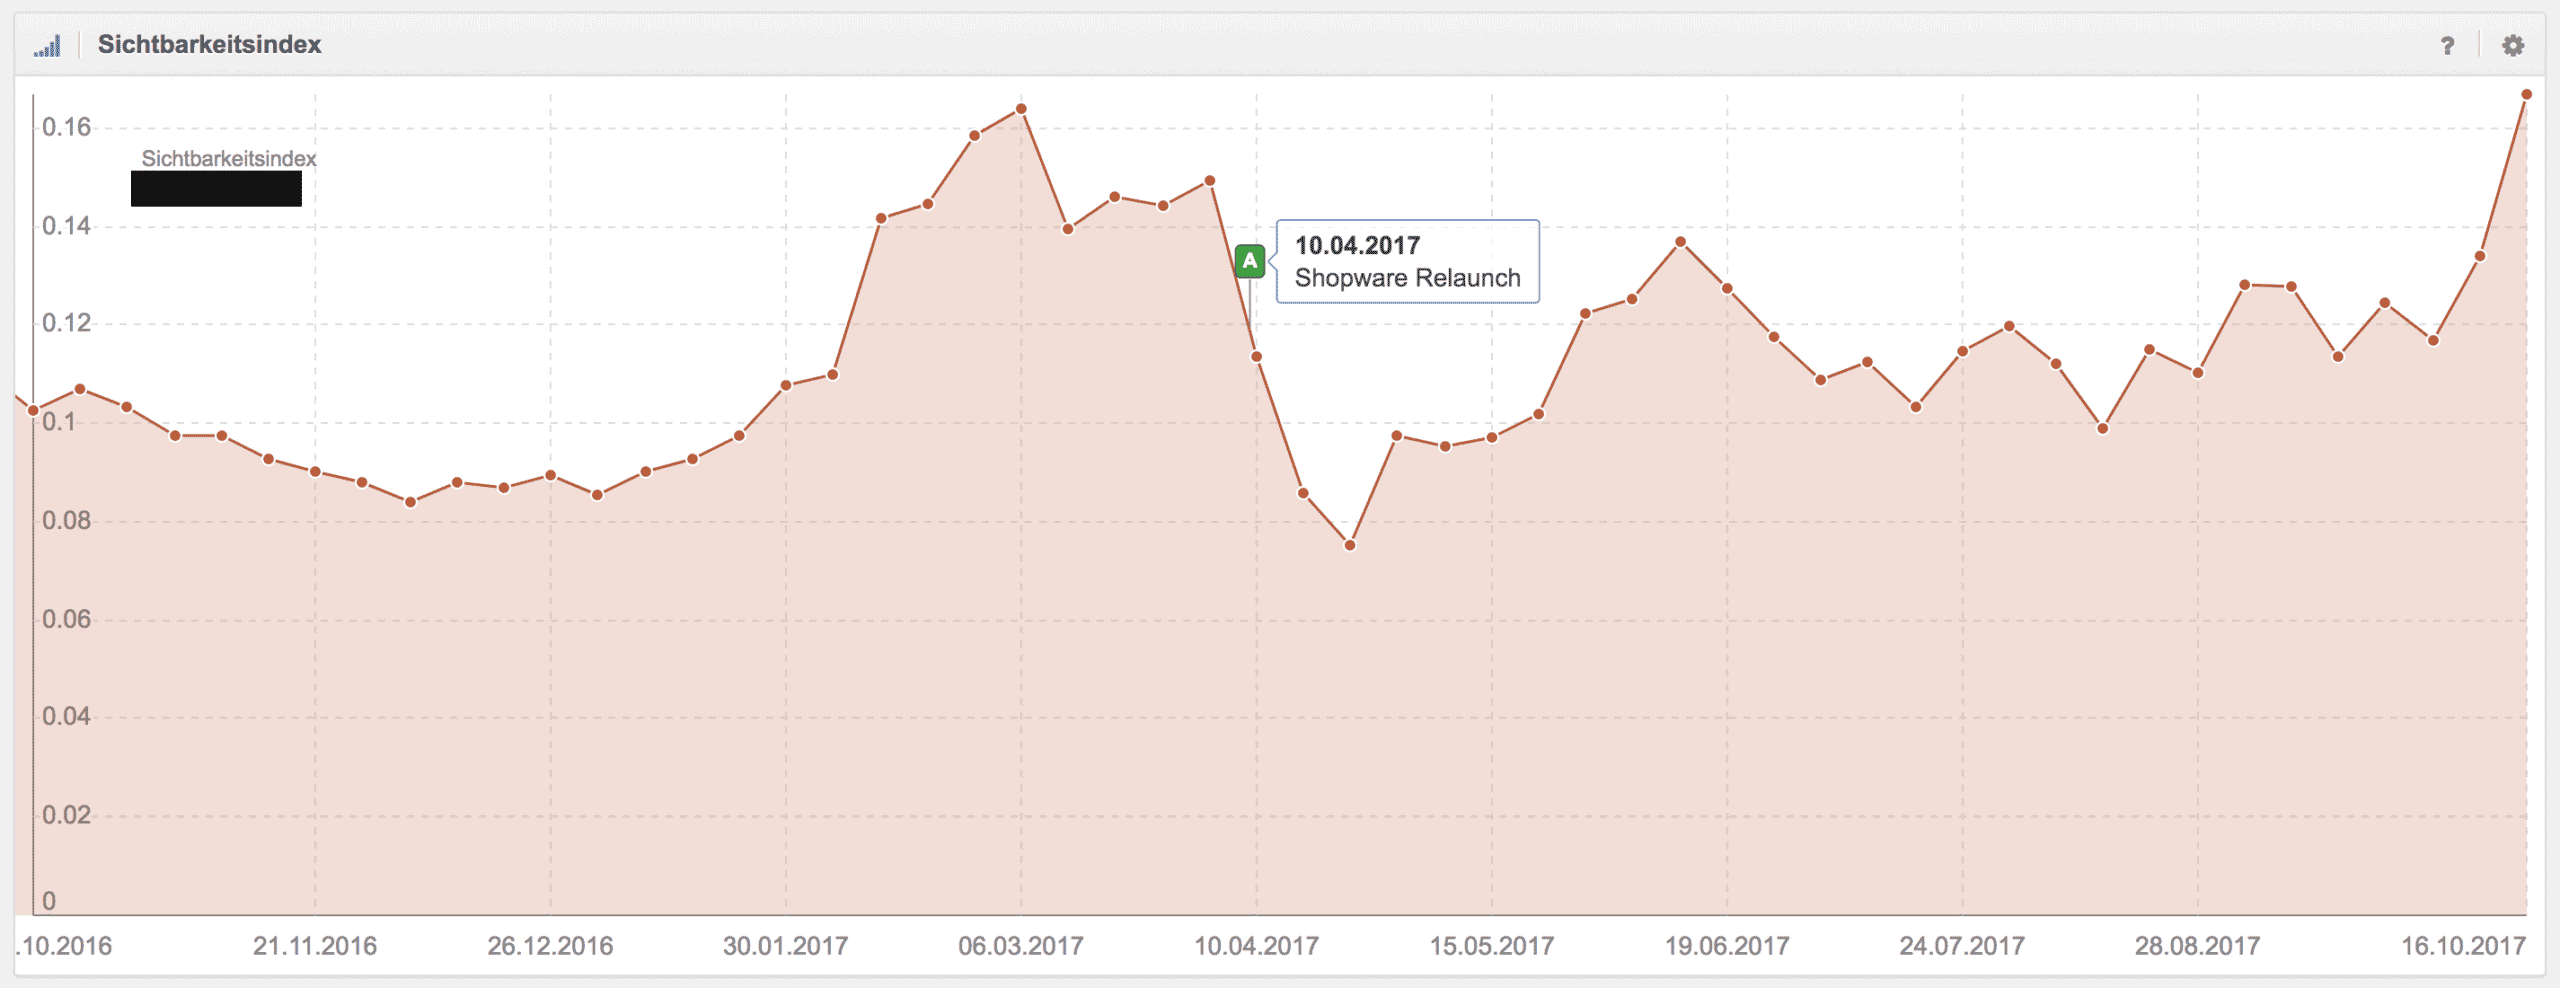This screenshot has height=988, width=2560.
Task: Click the y-axis value 0.06
Action: [x=67, y=619]
